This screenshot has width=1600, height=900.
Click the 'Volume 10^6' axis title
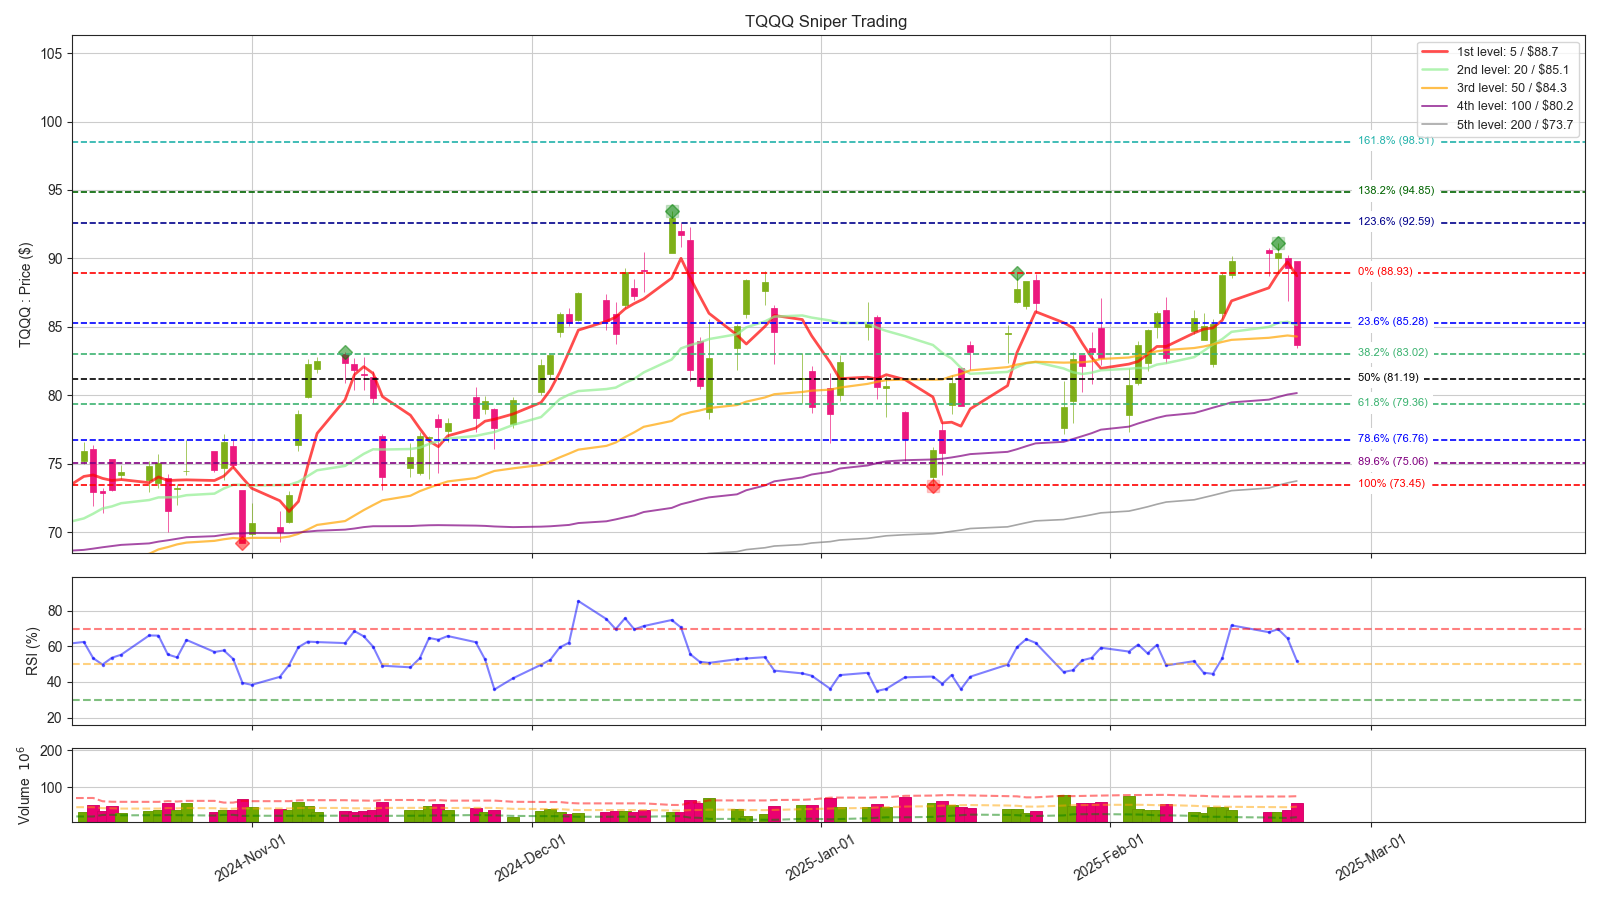point(25,786)
